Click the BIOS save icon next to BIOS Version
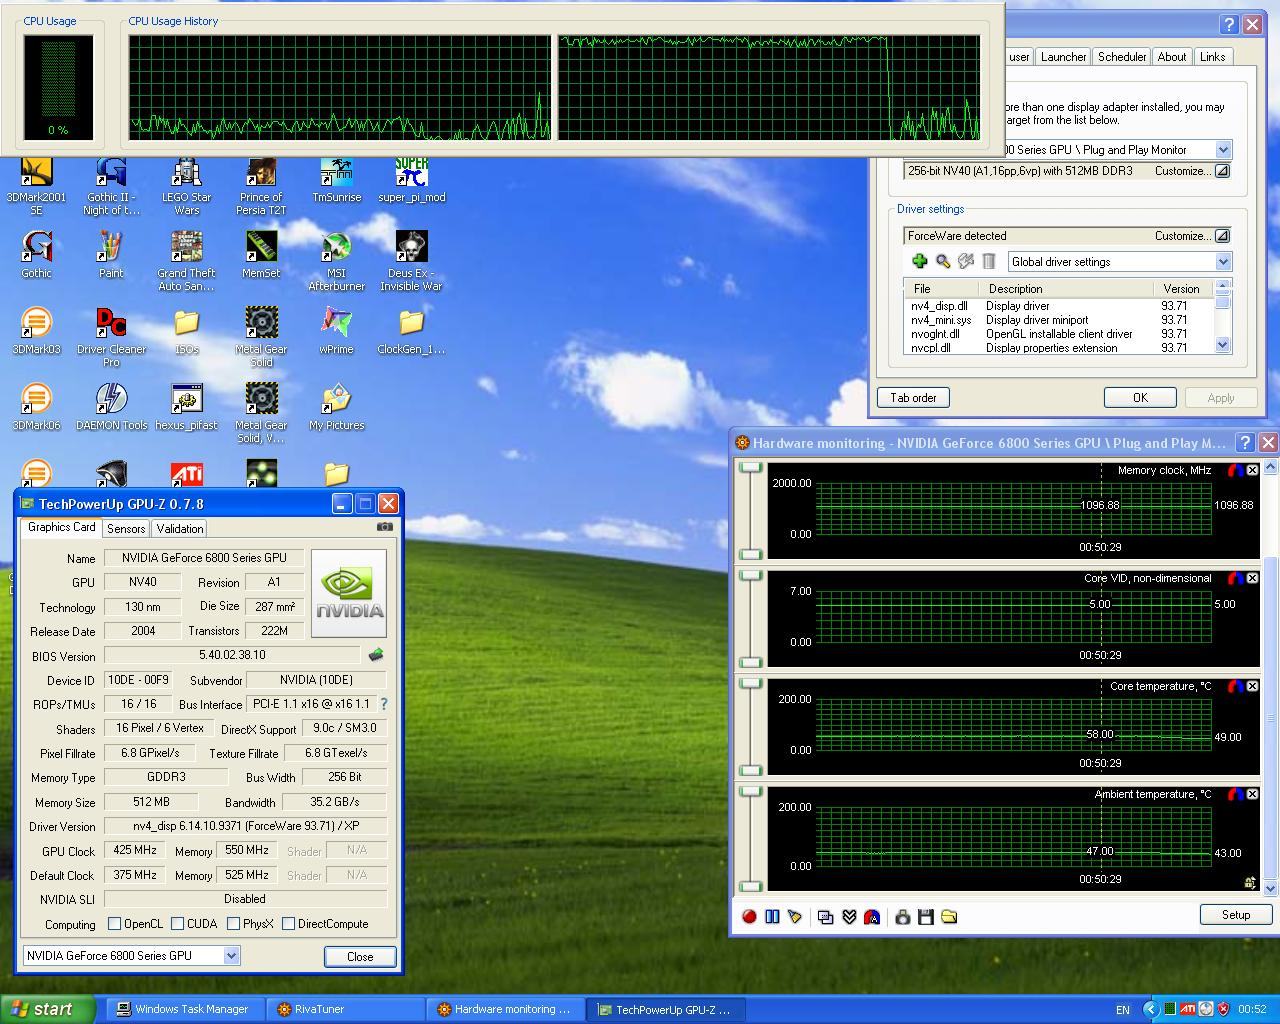Image resolution: width=1280 pixels, height=1024 pixels. coord(376,655)
